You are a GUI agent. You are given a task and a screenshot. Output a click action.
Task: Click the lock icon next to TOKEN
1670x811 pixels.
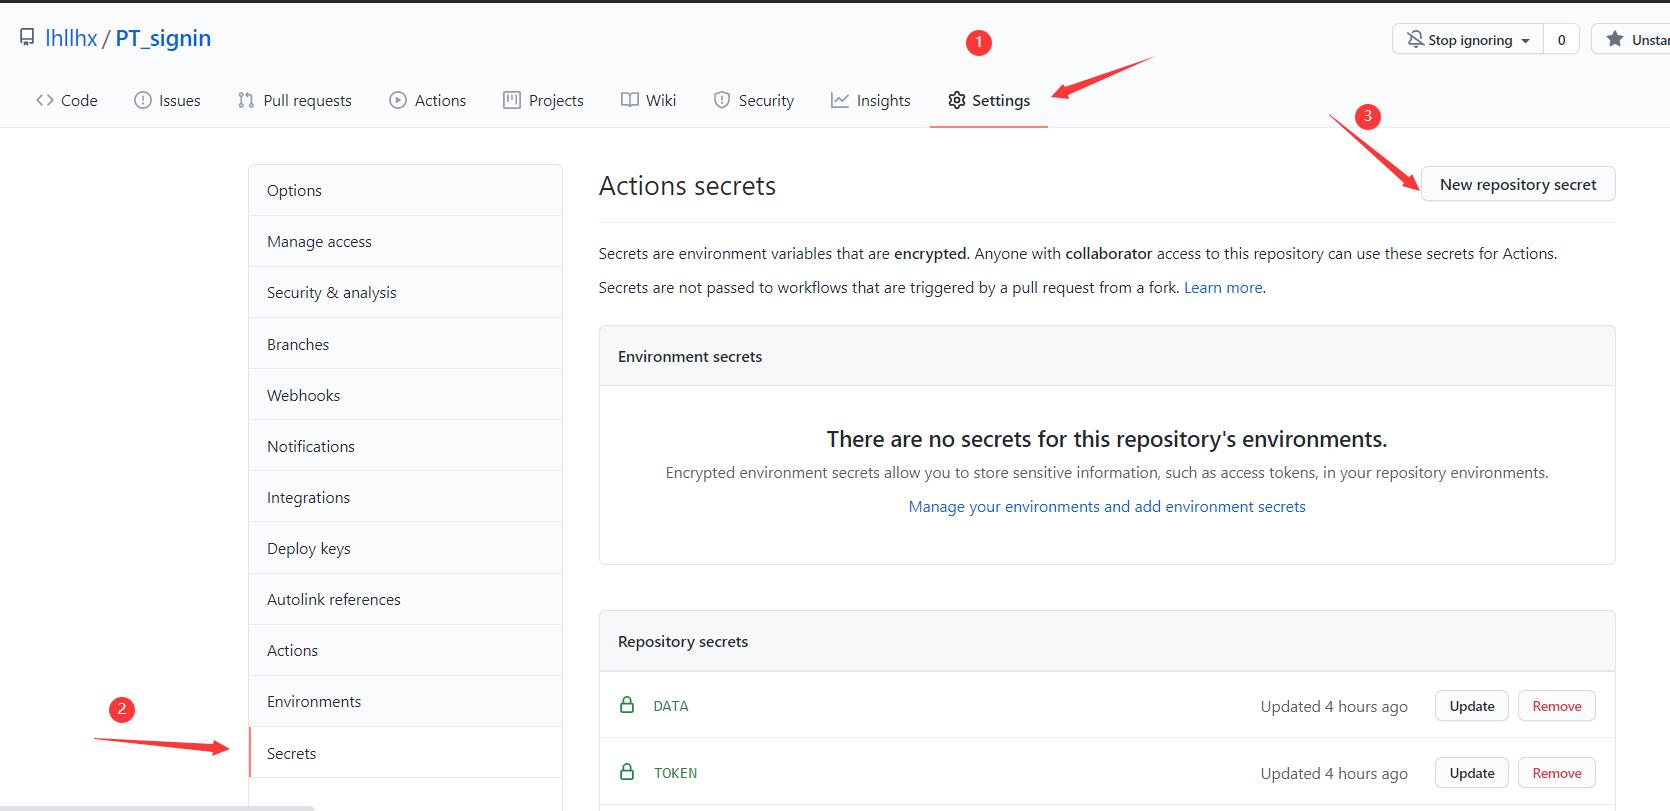coord(627,772)
